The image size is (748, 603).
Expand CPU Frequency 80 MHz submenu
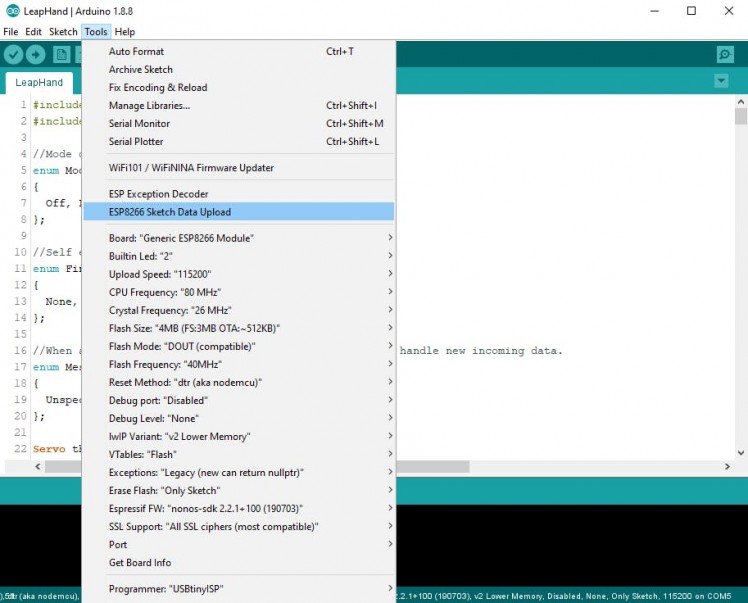click(x=239, y=292)
